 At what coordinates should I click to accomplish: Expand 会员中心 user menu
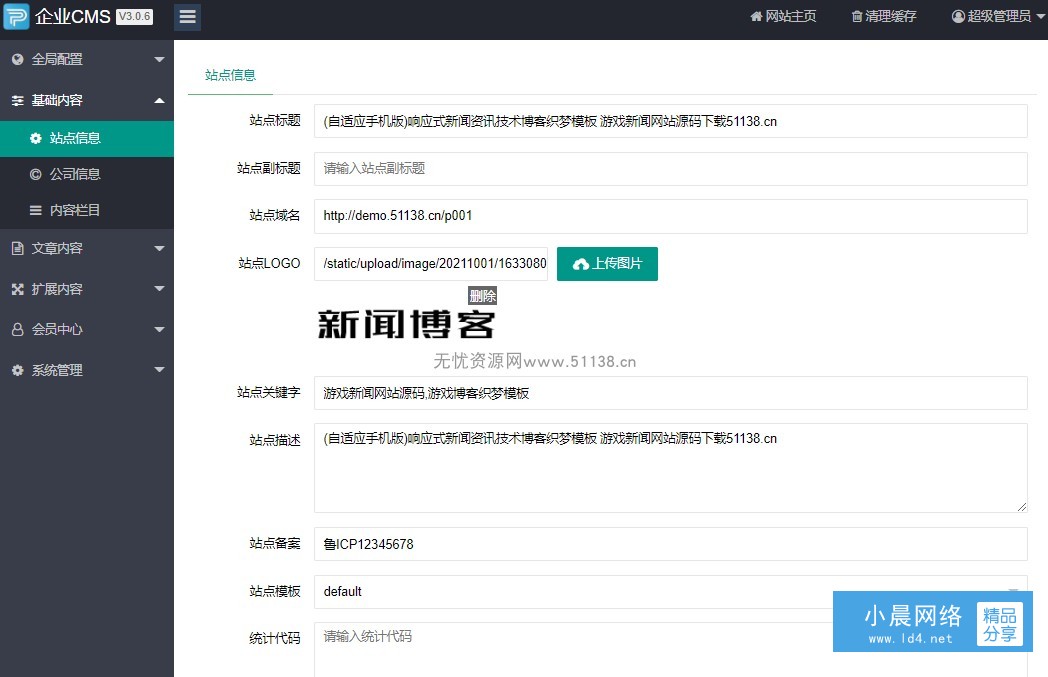tap(86, 330)
